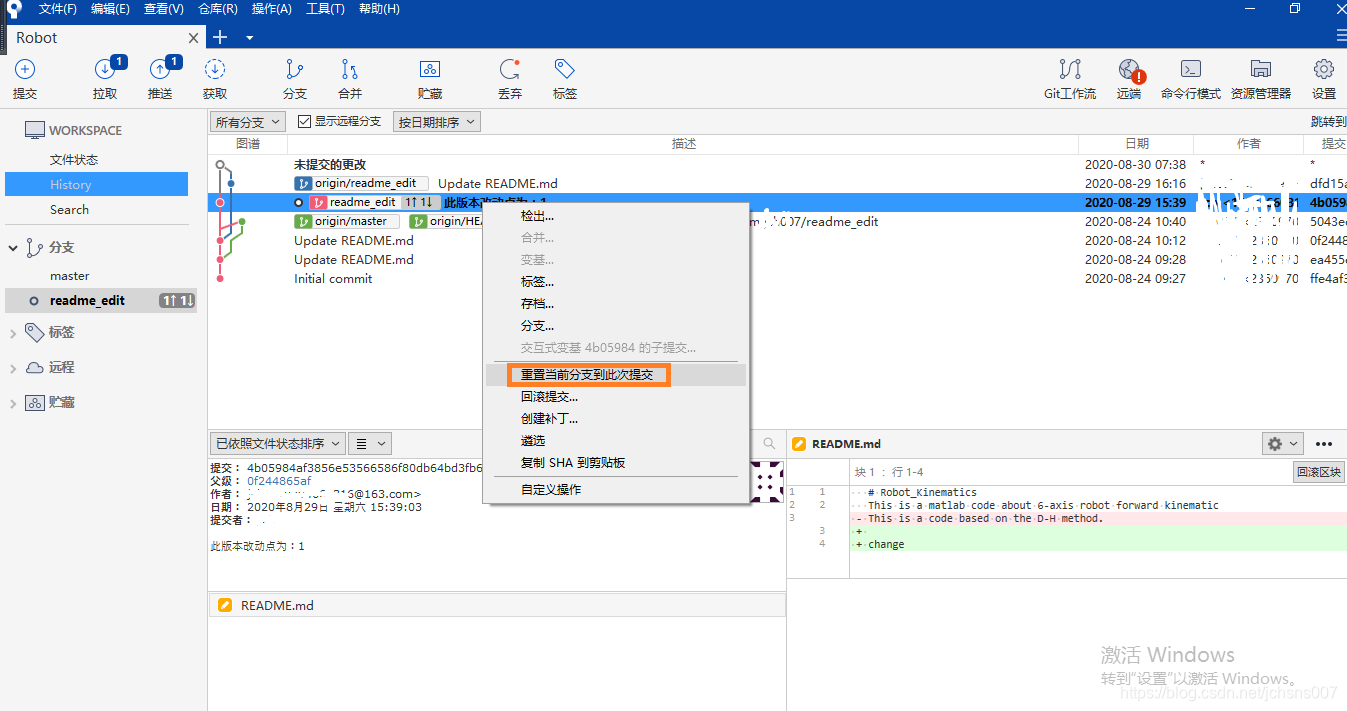Viewport: 1347px width, 711px height.
Task: Click the 合并 (Merge) toolbar icon
Action: tap(350, 70)
